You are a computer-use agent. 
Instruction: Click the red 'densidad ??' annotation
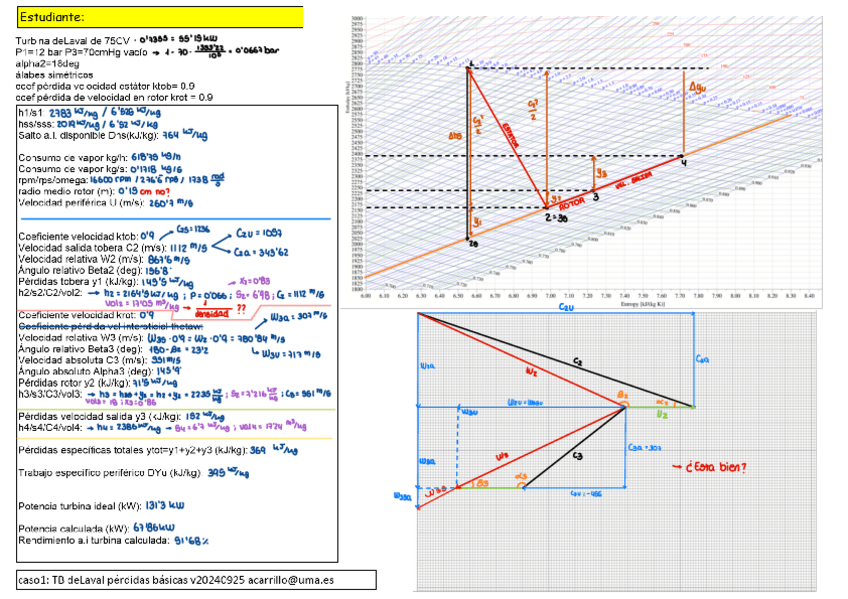(x=220, y=311)
